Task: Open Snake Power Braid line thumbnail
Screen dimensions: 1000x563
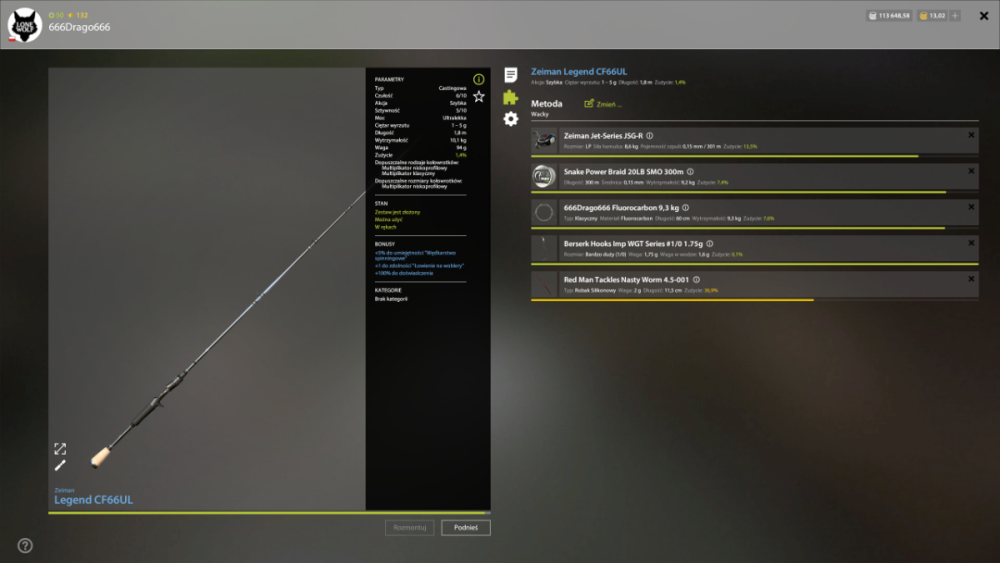Action: pos(544,176)
